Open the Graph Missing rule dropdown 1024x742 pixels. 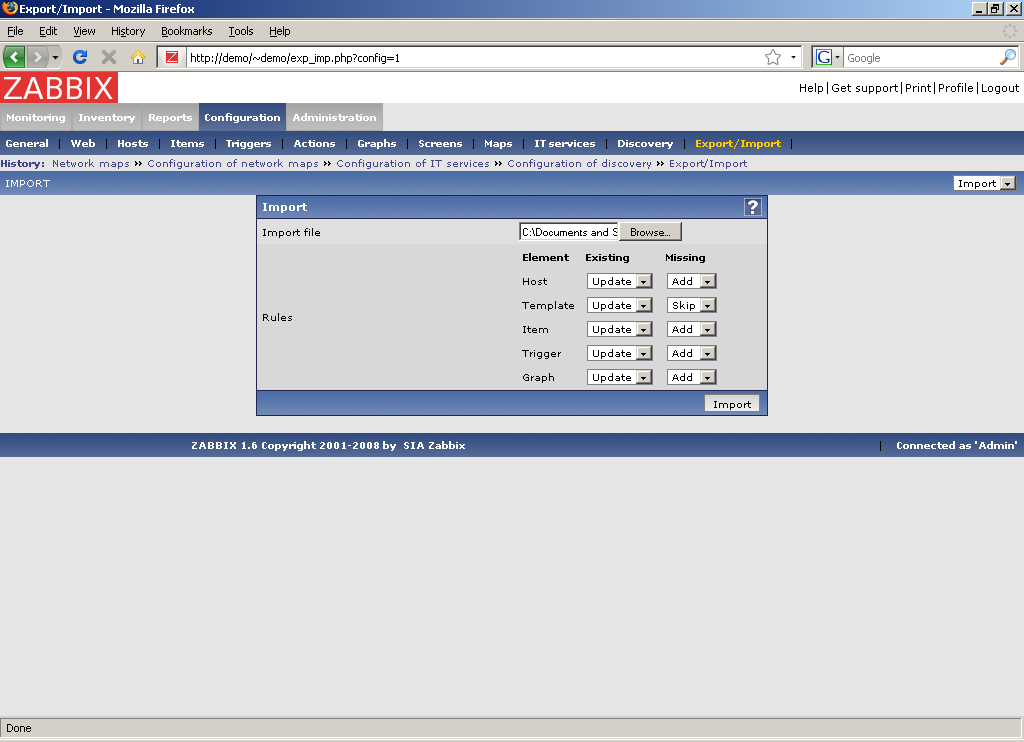pyautogui.click(x=691, y=378)
